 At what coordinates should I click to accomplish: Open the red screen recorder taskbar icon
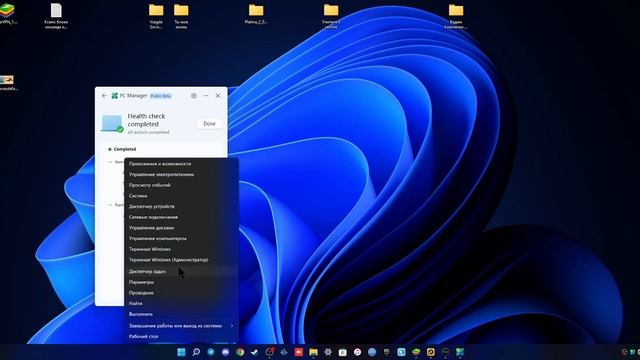tap(299, 352)
